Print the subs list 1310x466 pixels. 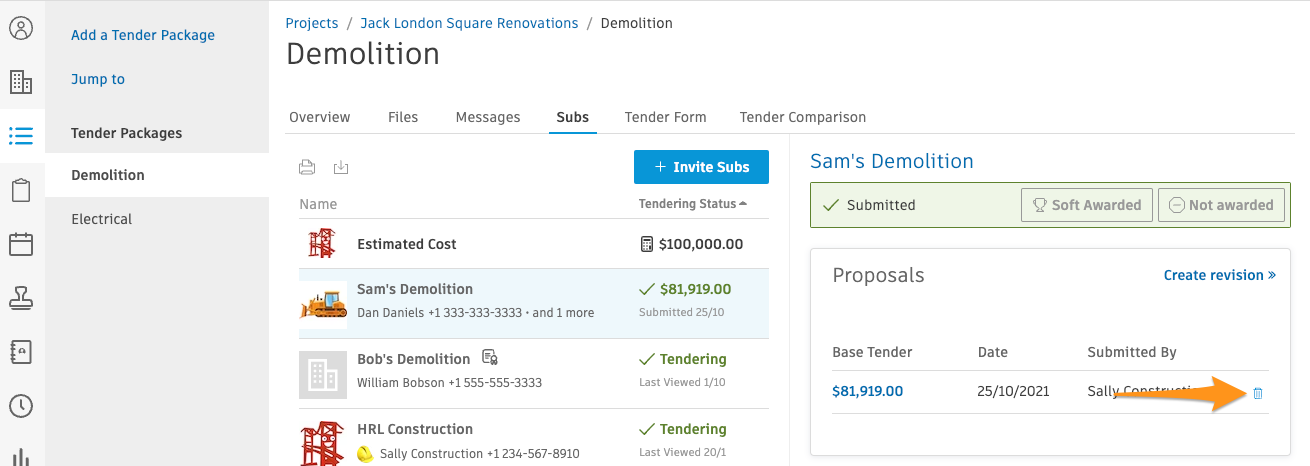(308, 167)
